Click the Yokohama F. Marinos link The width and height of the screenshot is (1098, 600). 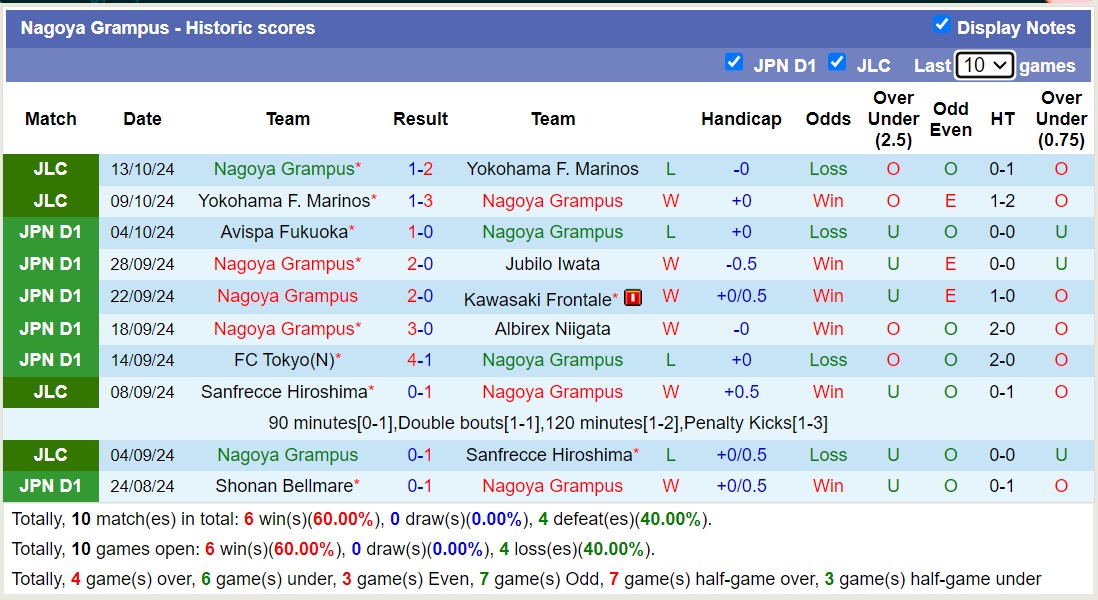click(x=552, y=168)
